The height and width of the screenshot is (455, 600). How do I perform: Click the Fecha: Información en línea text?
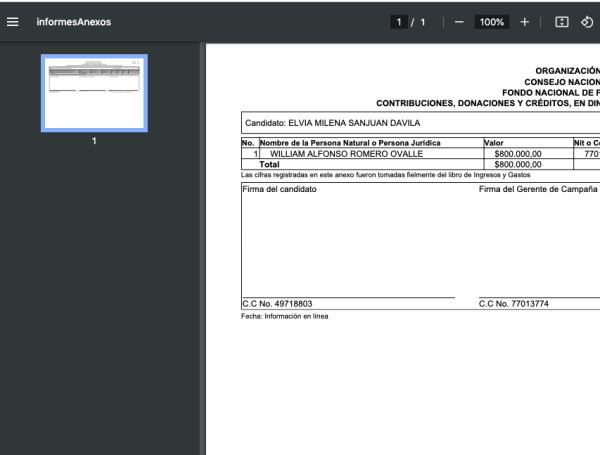coord(285,316)
